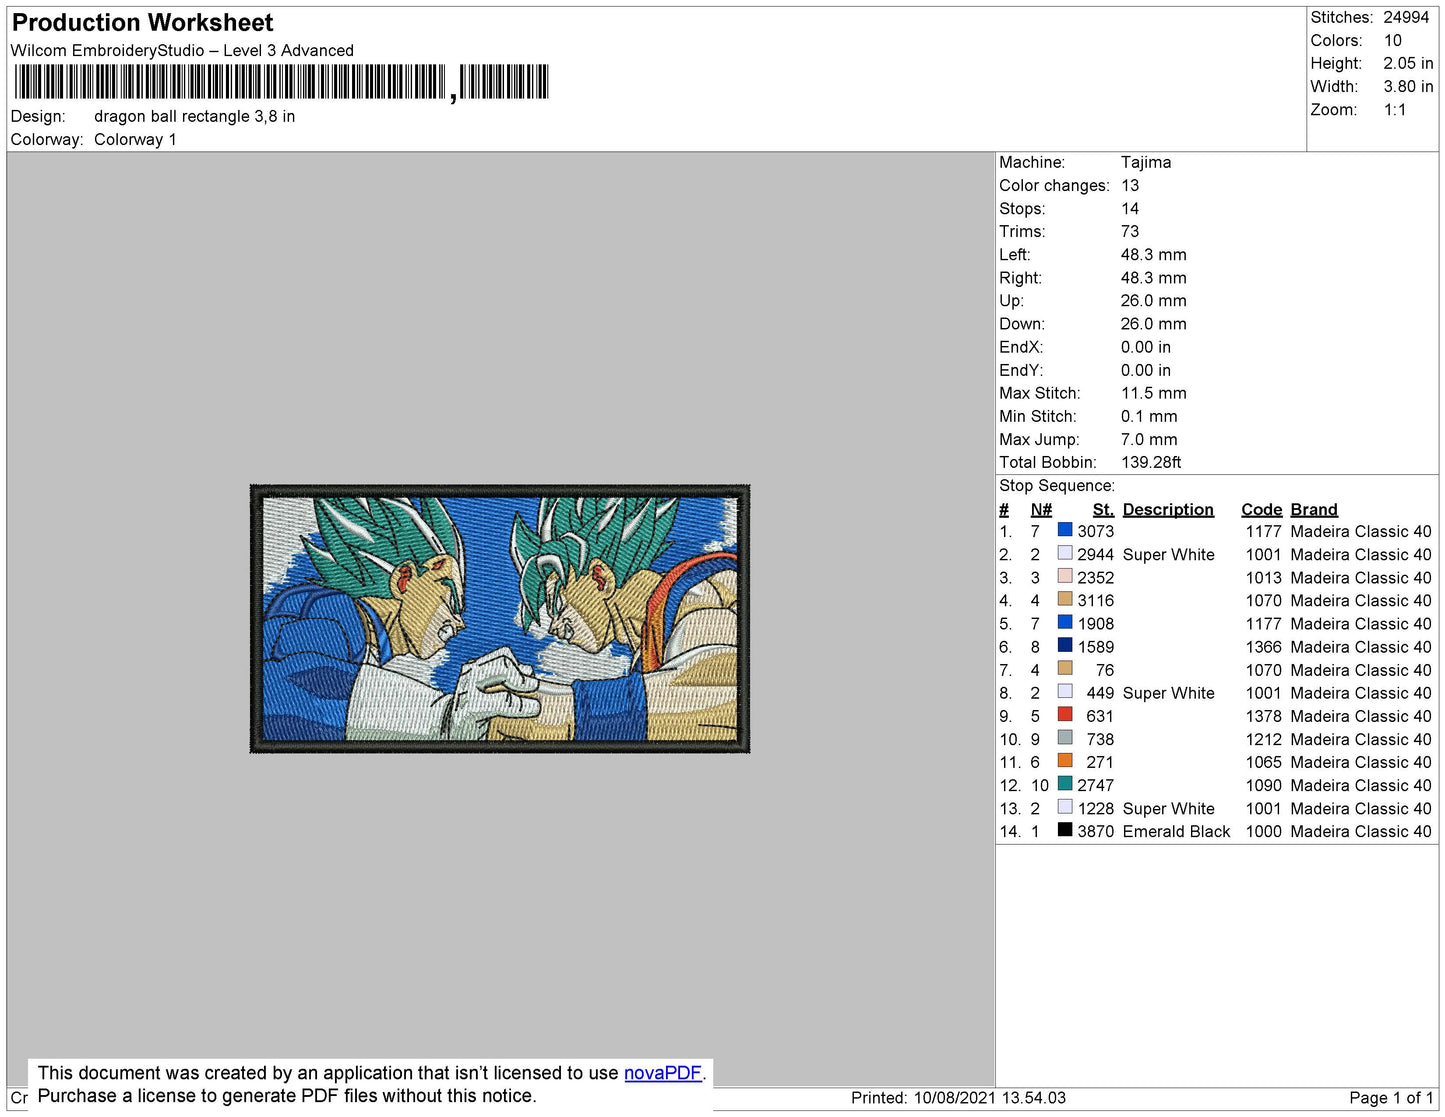Select the dark navy swatch in stop 6
This screenshot has width=1445, height=1117.
tap(1065, 645)
